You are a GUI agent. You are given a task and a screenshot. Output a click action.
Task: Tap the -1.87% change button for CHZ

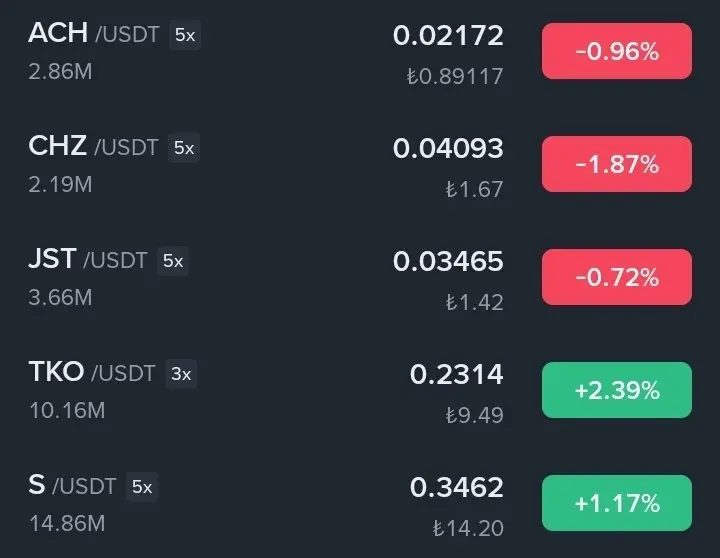pos(617,164)
